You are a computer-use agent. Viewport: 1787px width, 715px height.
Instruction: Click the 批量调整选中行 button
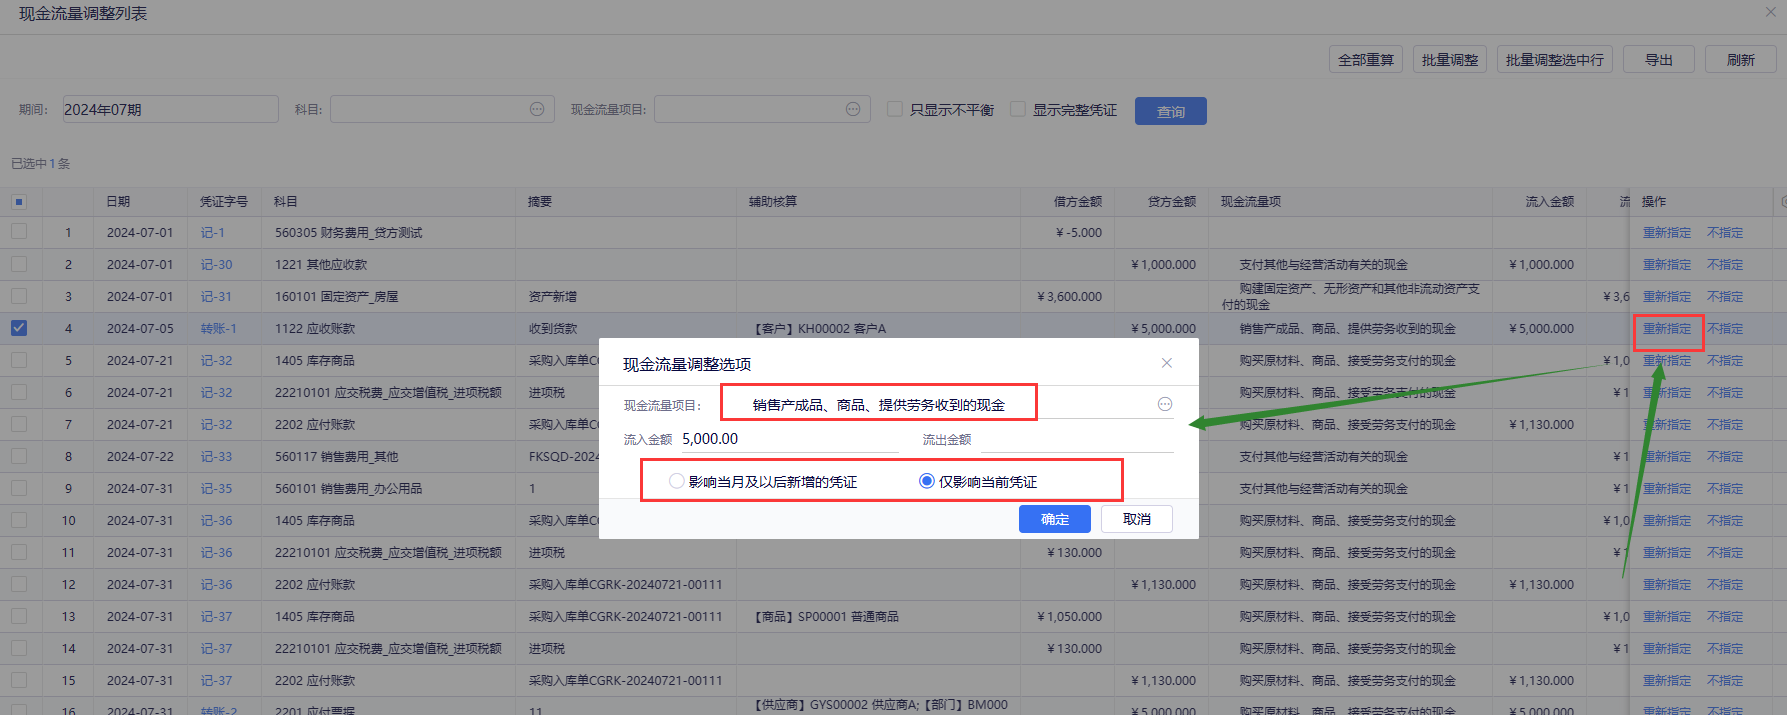tap(1554, 60)
